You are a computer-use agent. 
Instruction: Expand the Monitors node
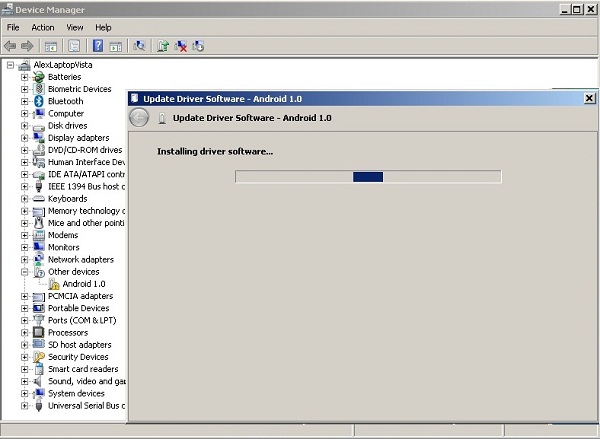click(25, 248)
